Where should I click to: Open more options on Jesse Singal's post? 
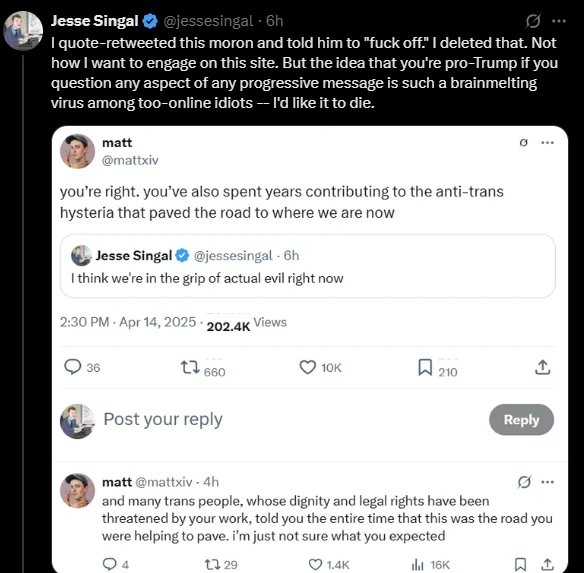point(559,21)
